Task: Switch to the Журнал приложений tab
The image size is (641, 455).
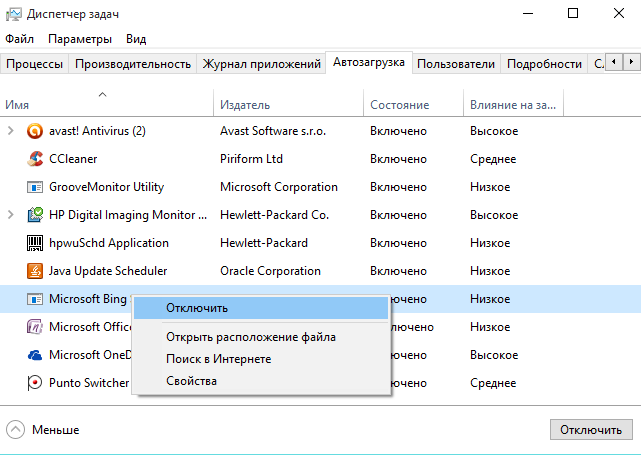Action: click(261, 64)
